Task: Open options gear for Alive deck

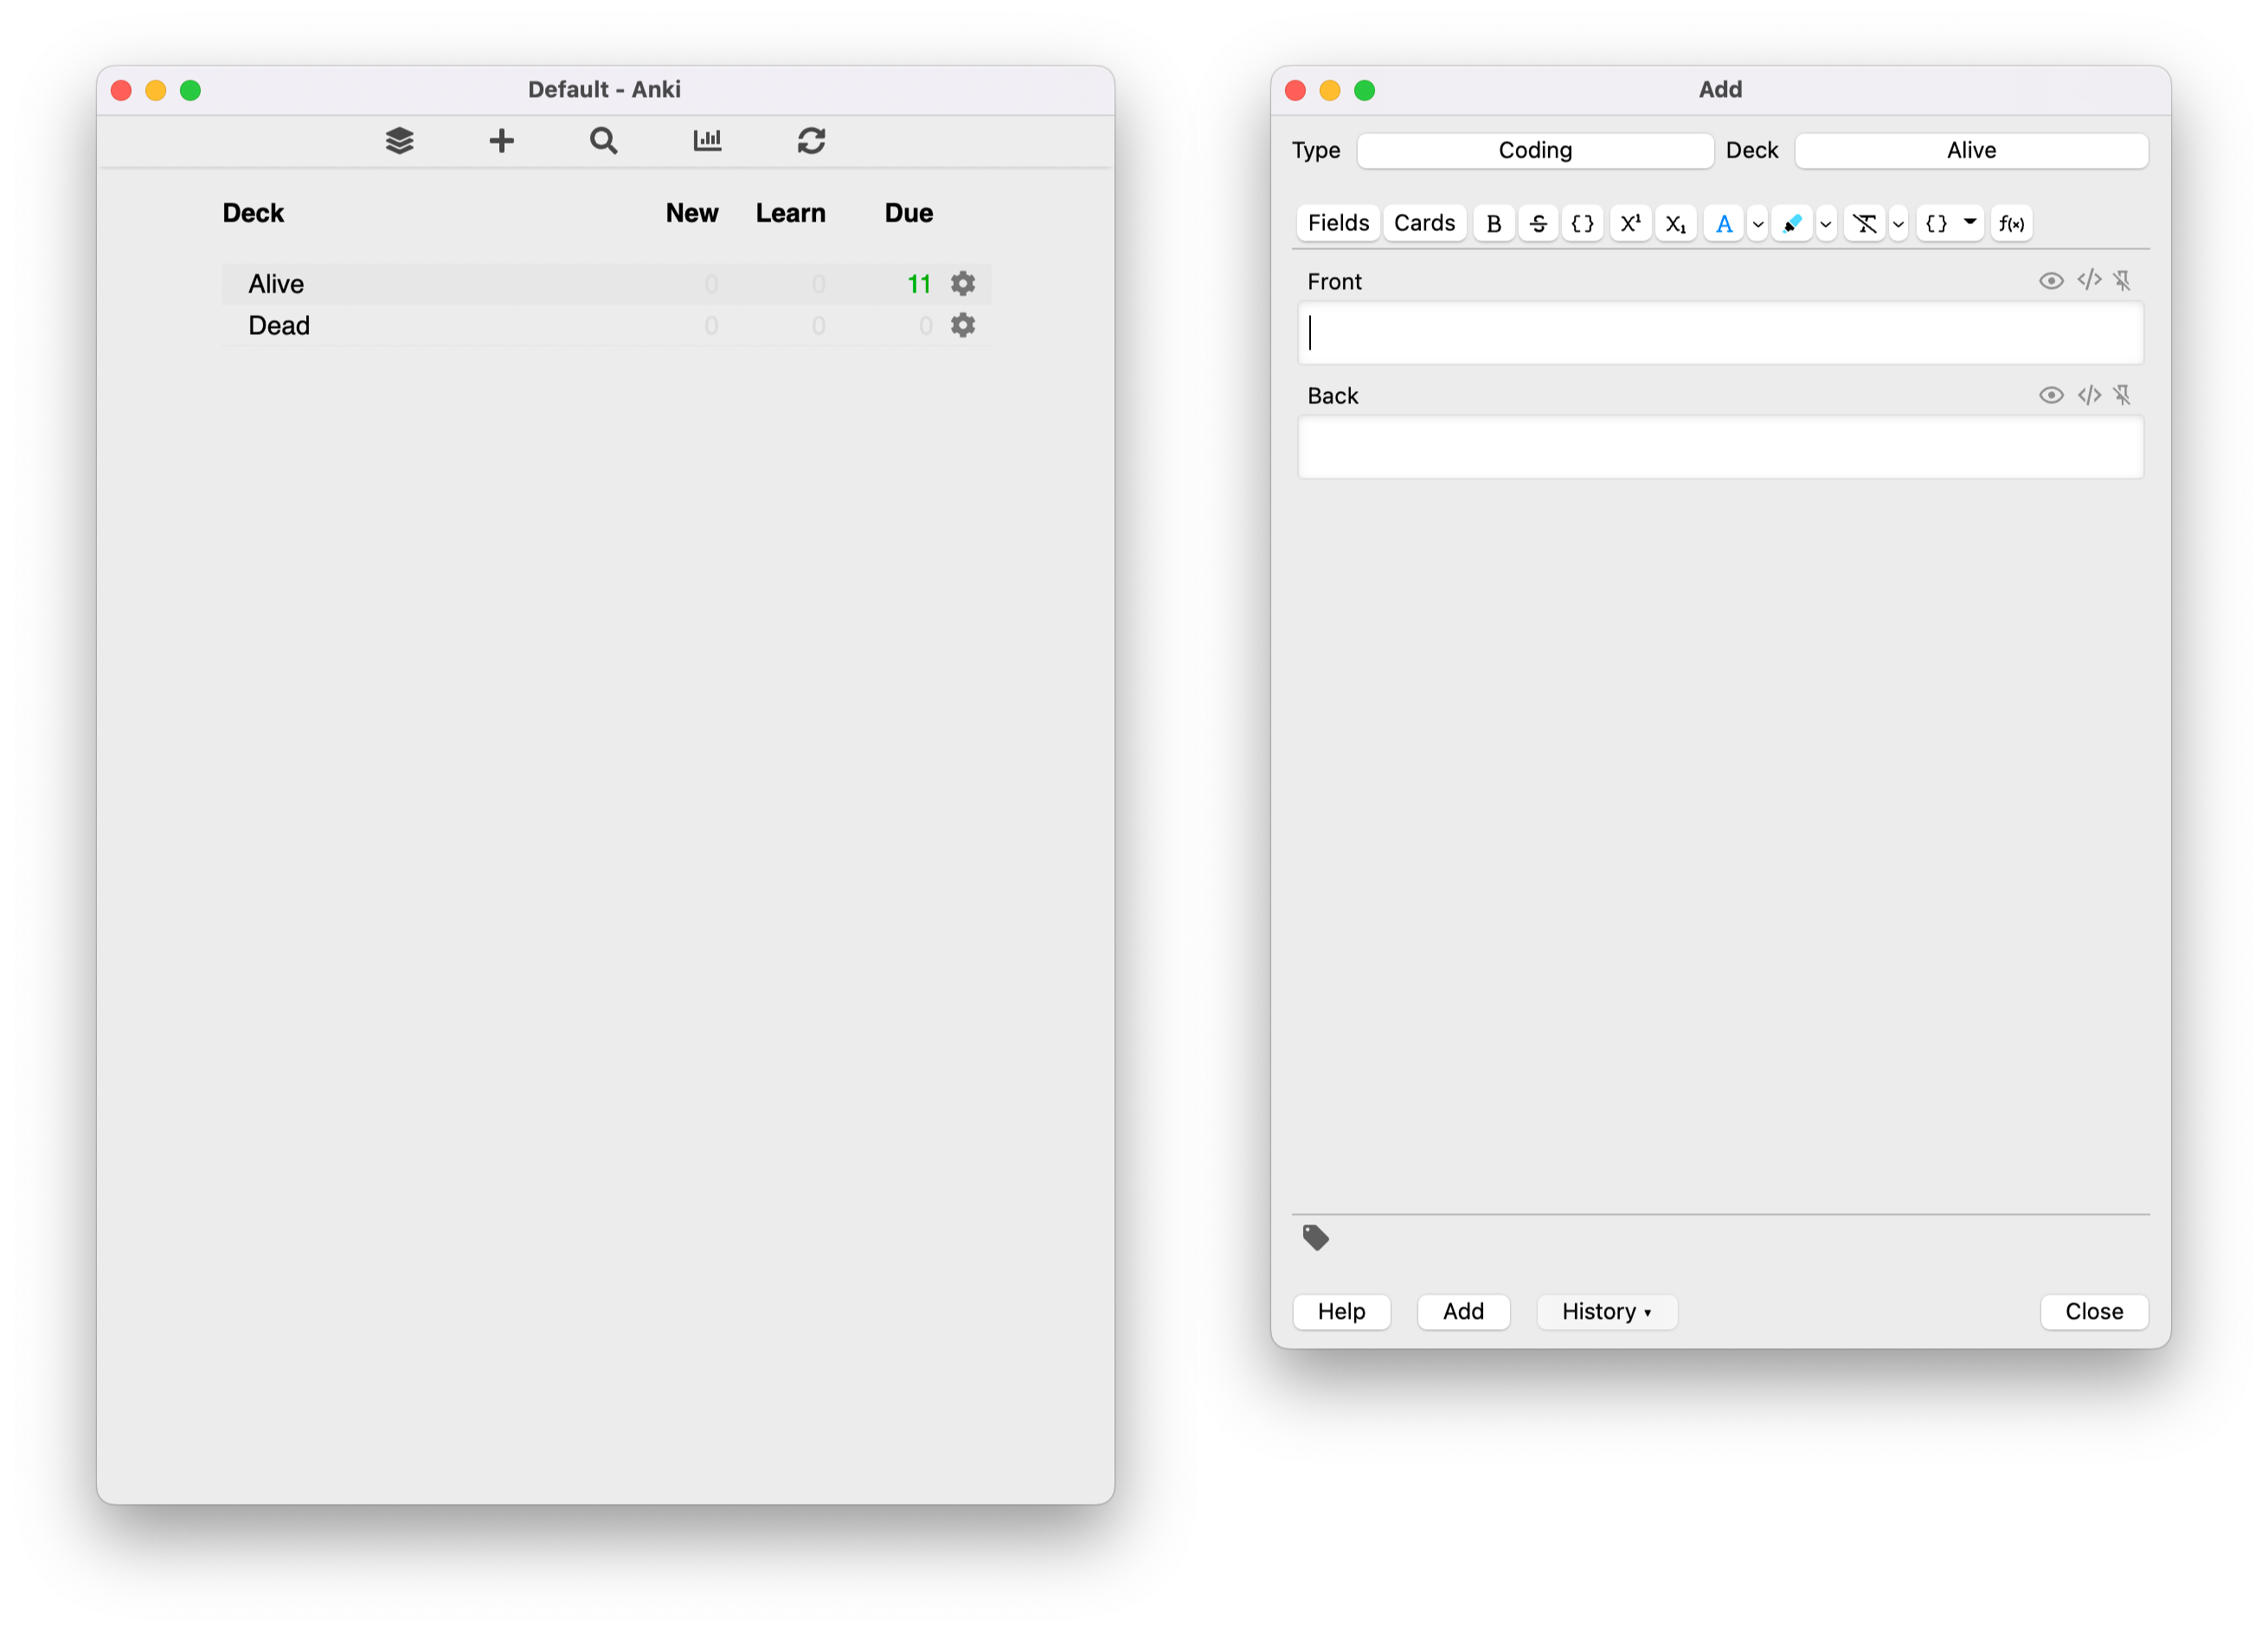Action: pyautogui.click(x=962, y=284)
